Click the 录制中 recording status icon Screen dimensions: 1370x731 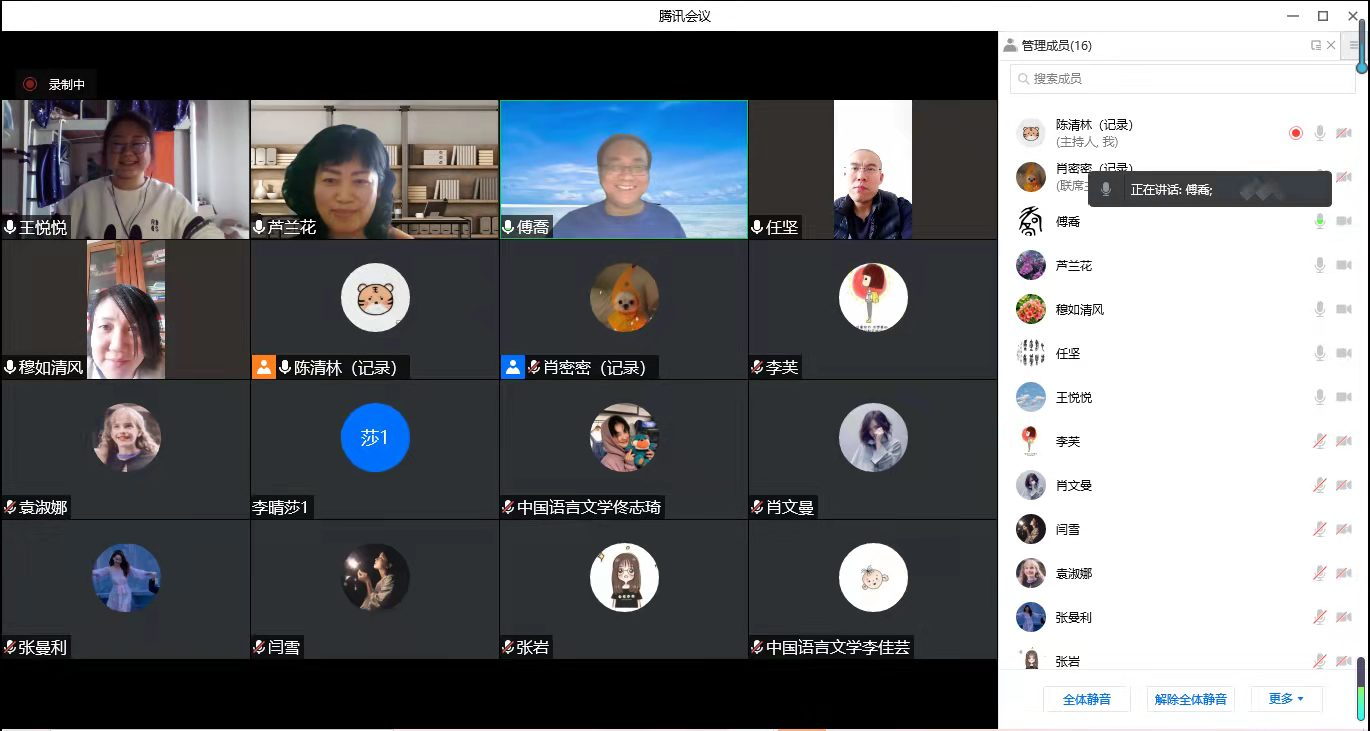pos(30,85)
